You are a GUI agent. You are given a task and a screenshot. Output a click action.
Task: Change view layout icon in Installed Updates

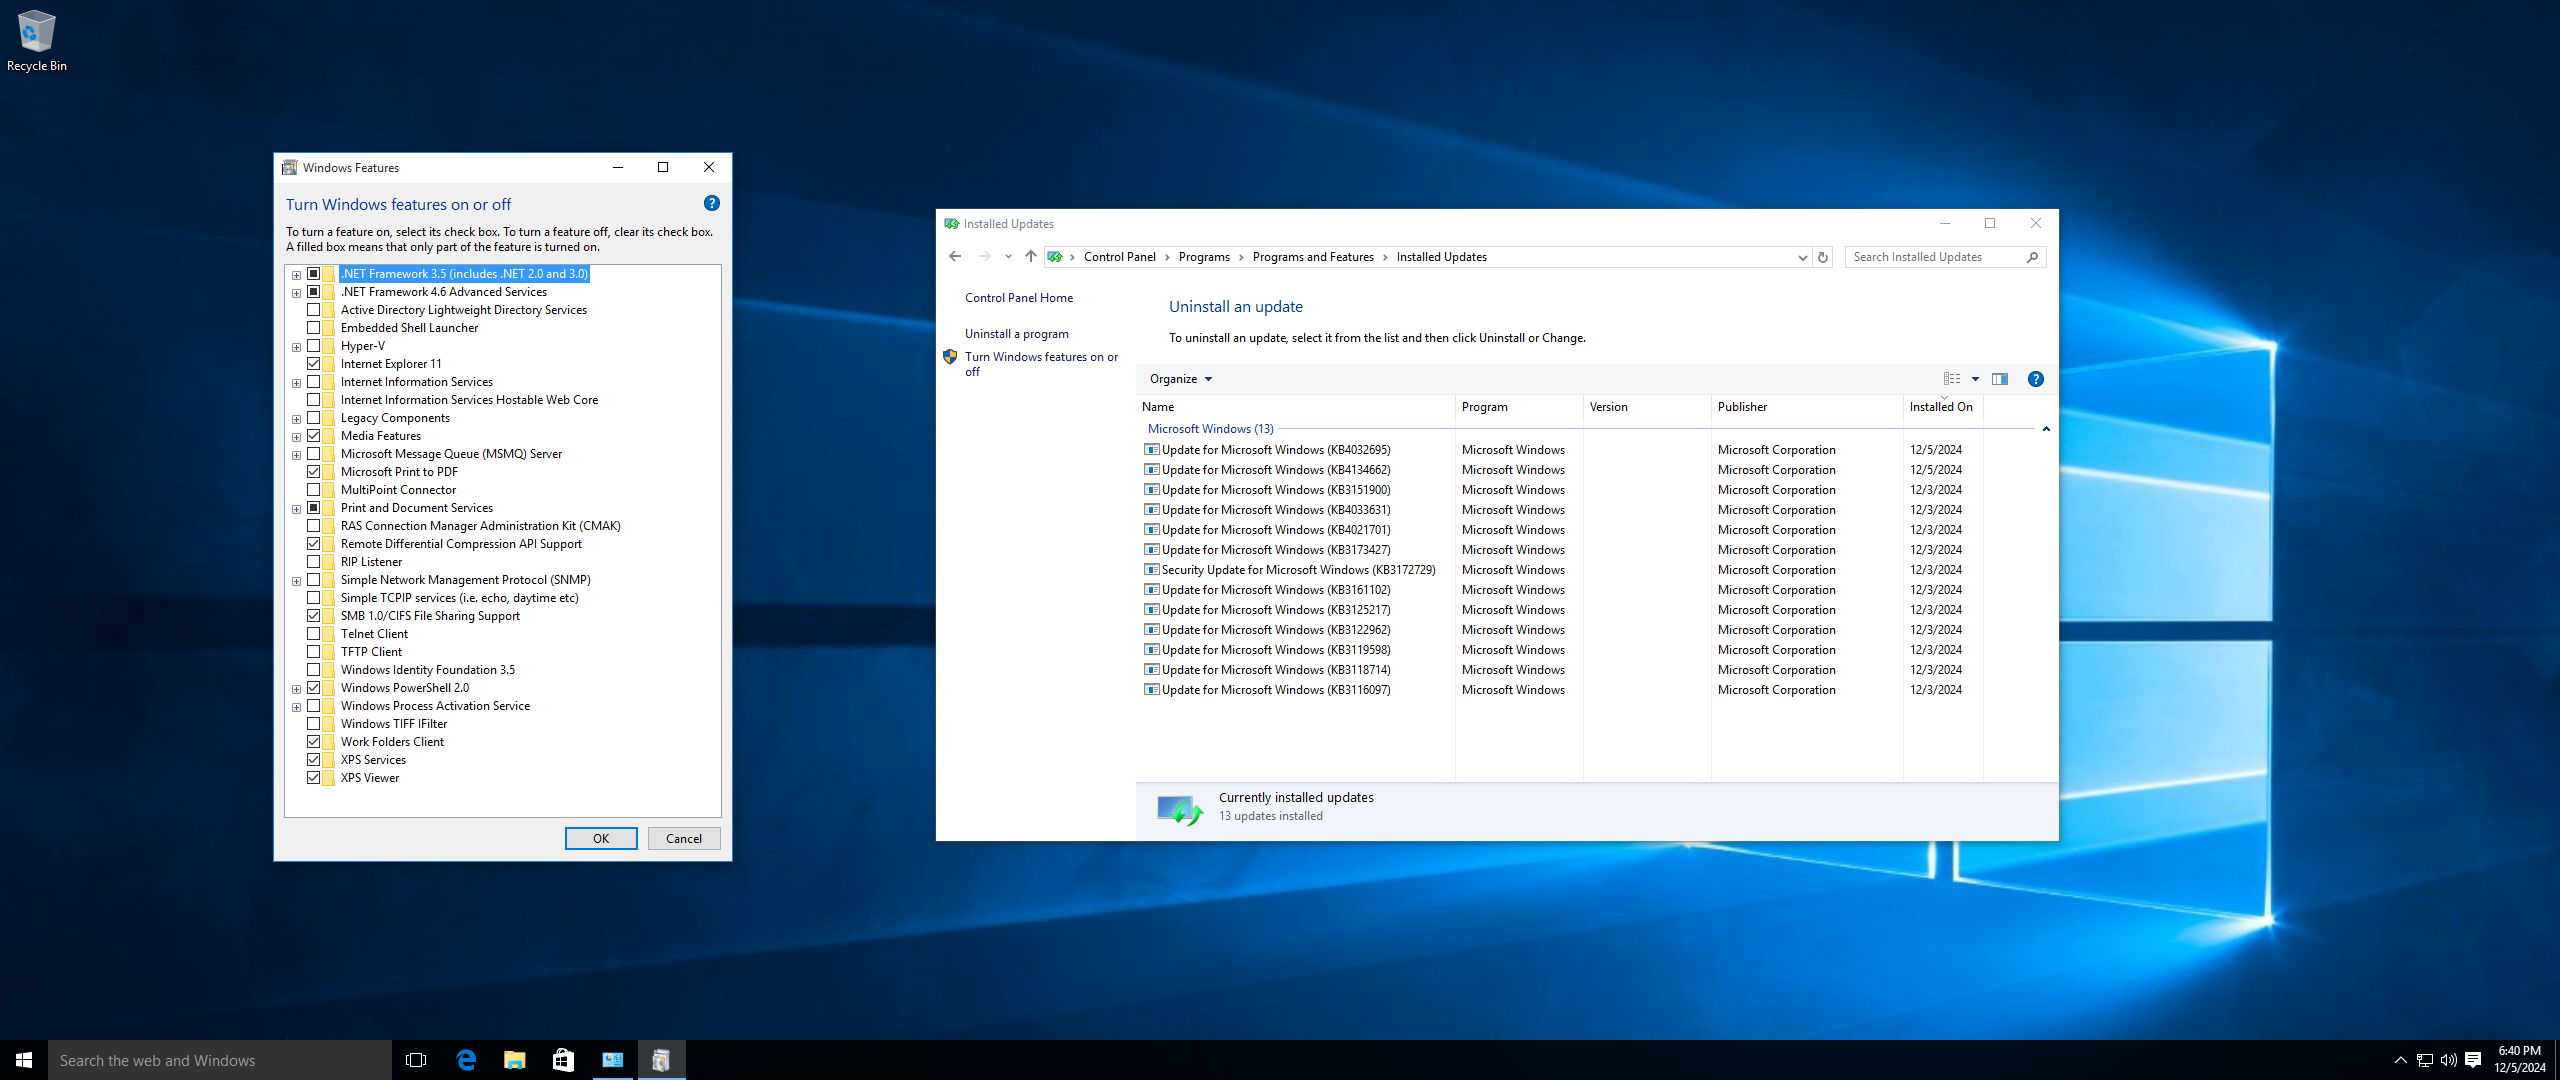pyautogui.click(x=1951, y=379)
